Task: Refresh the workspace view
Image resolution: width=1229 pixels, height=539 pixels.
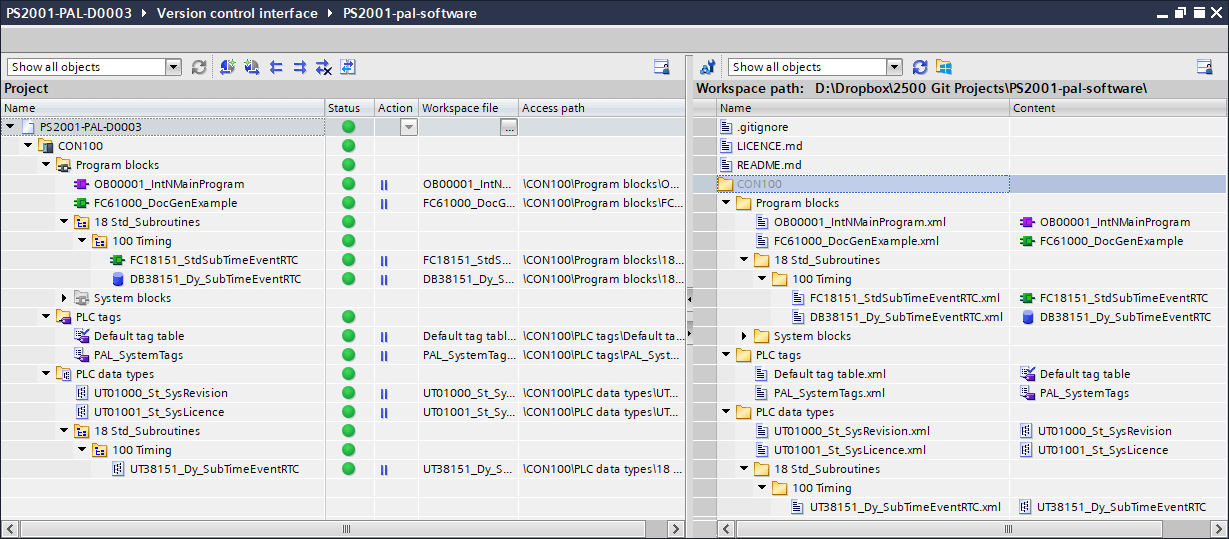Action: pos(920,67)
